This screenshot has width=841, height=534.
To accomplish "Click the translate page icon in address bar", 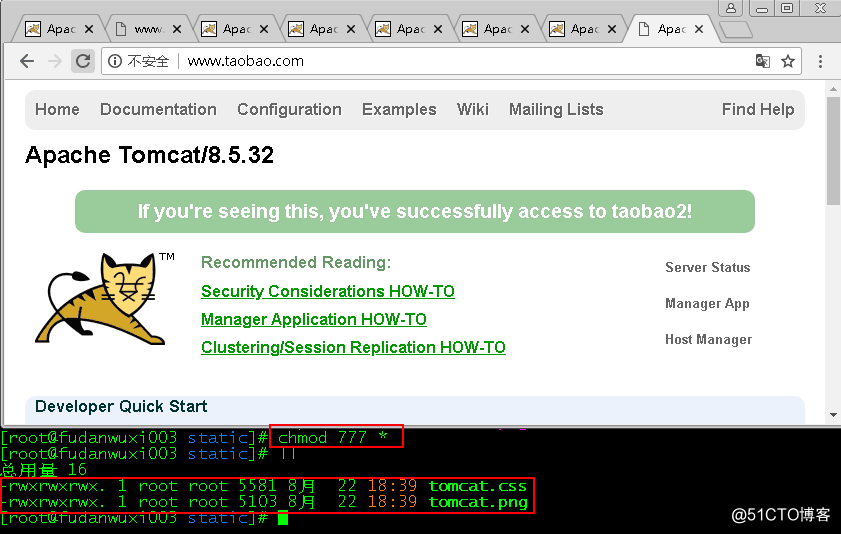I will [x=762, y=61].
